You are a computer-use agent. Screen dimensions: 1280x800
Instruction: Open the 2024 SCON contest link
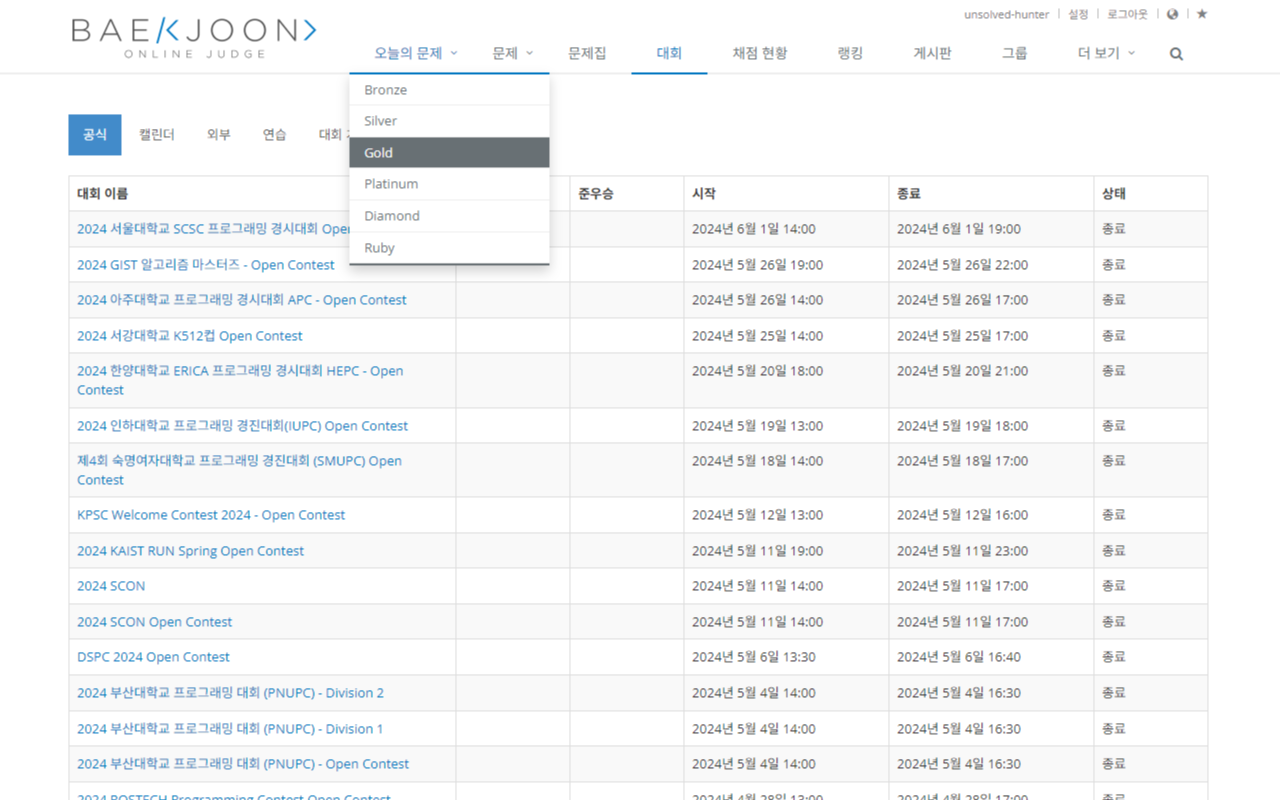click(x=111, y=586)
